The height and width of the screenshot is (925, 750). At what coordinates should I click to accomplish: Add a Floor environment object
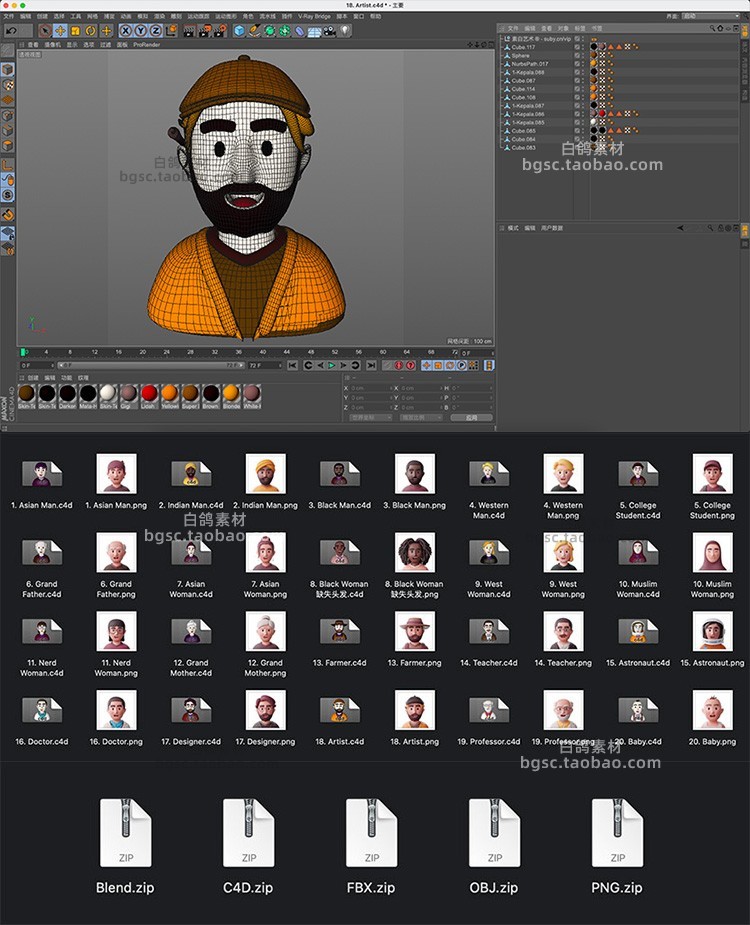coord(315,31)
